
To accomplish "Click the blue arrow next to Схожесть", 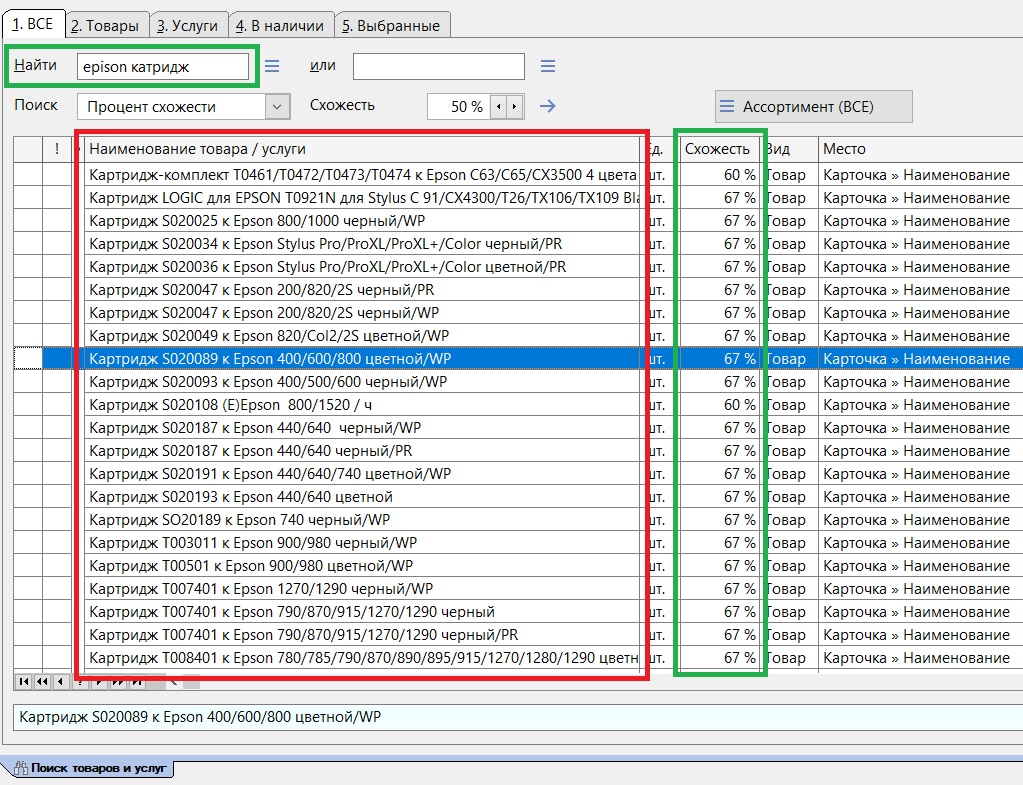I will [x=547, y=106].
